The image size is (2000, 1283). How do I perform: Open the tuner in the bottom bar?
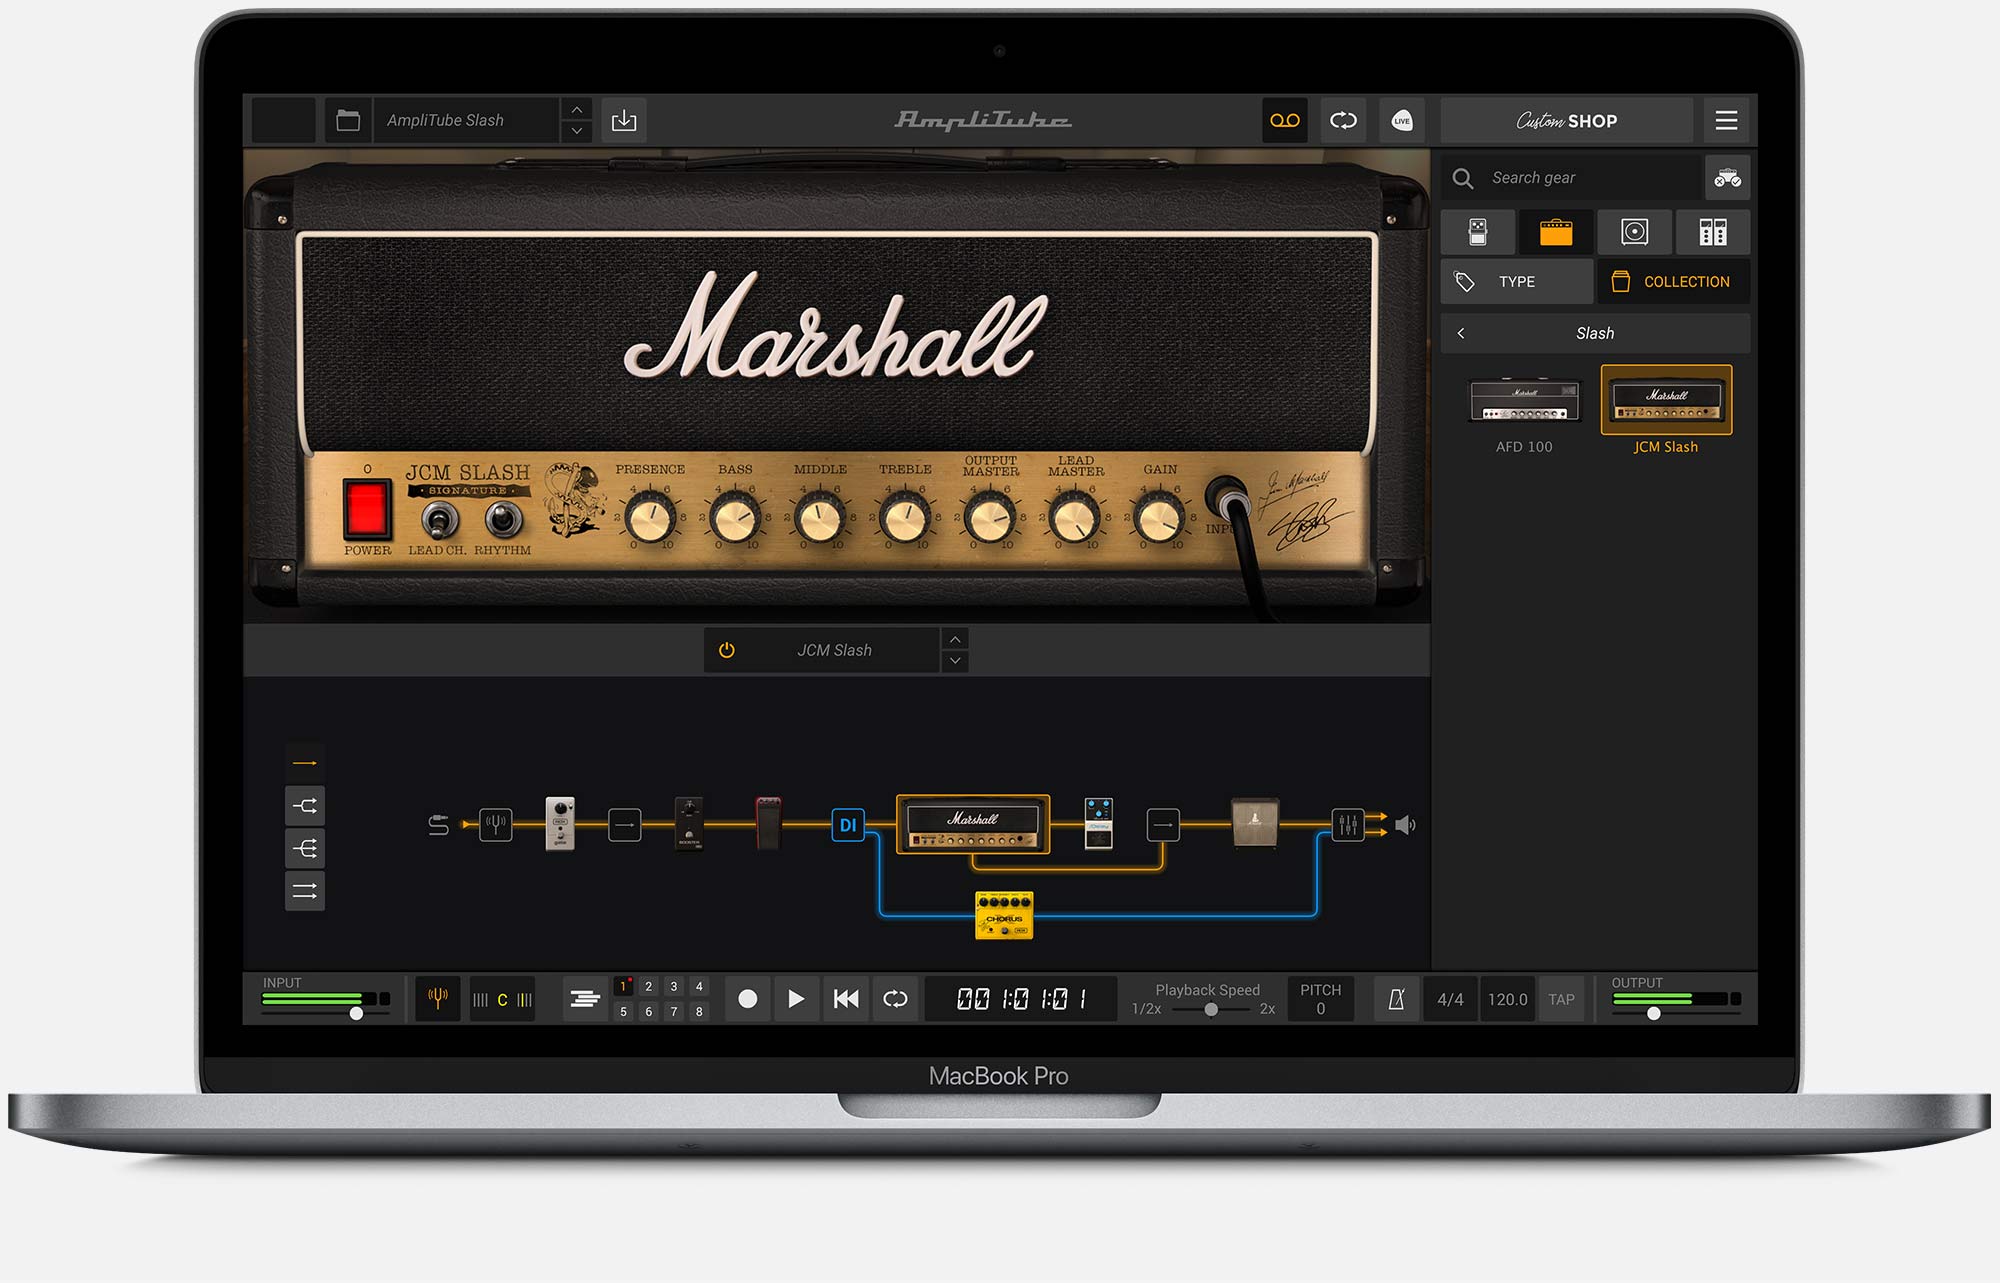[x=438, y=998]
